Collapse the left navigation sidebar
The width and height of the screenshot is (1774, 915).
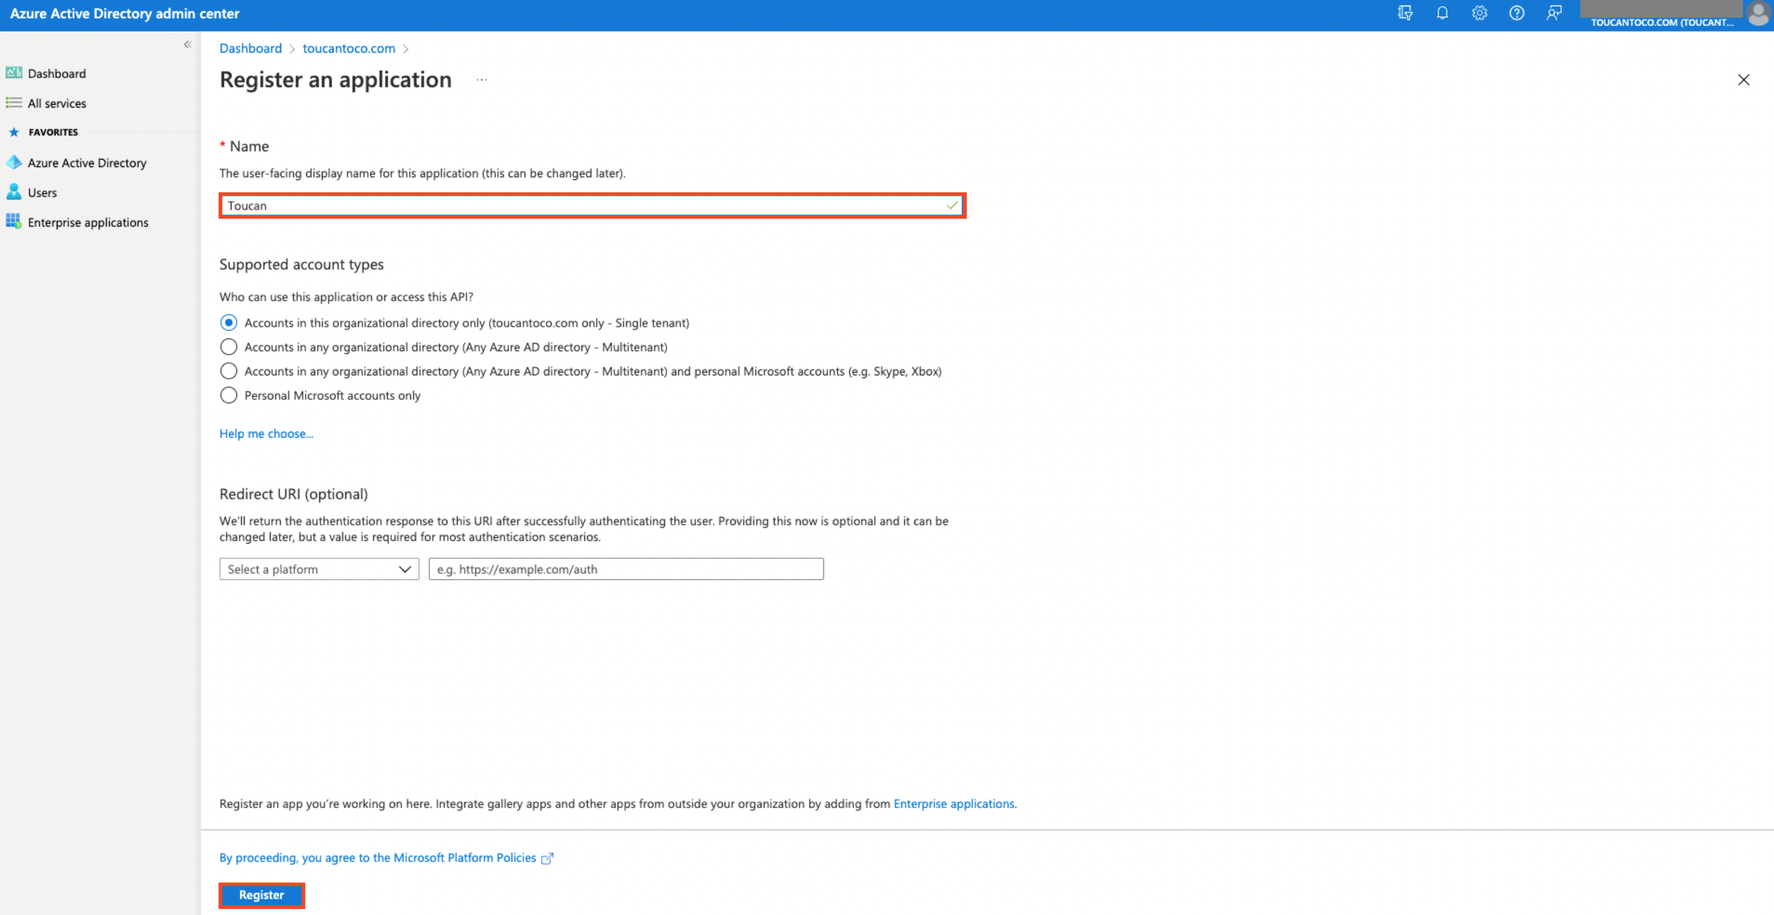click(187, 44)
